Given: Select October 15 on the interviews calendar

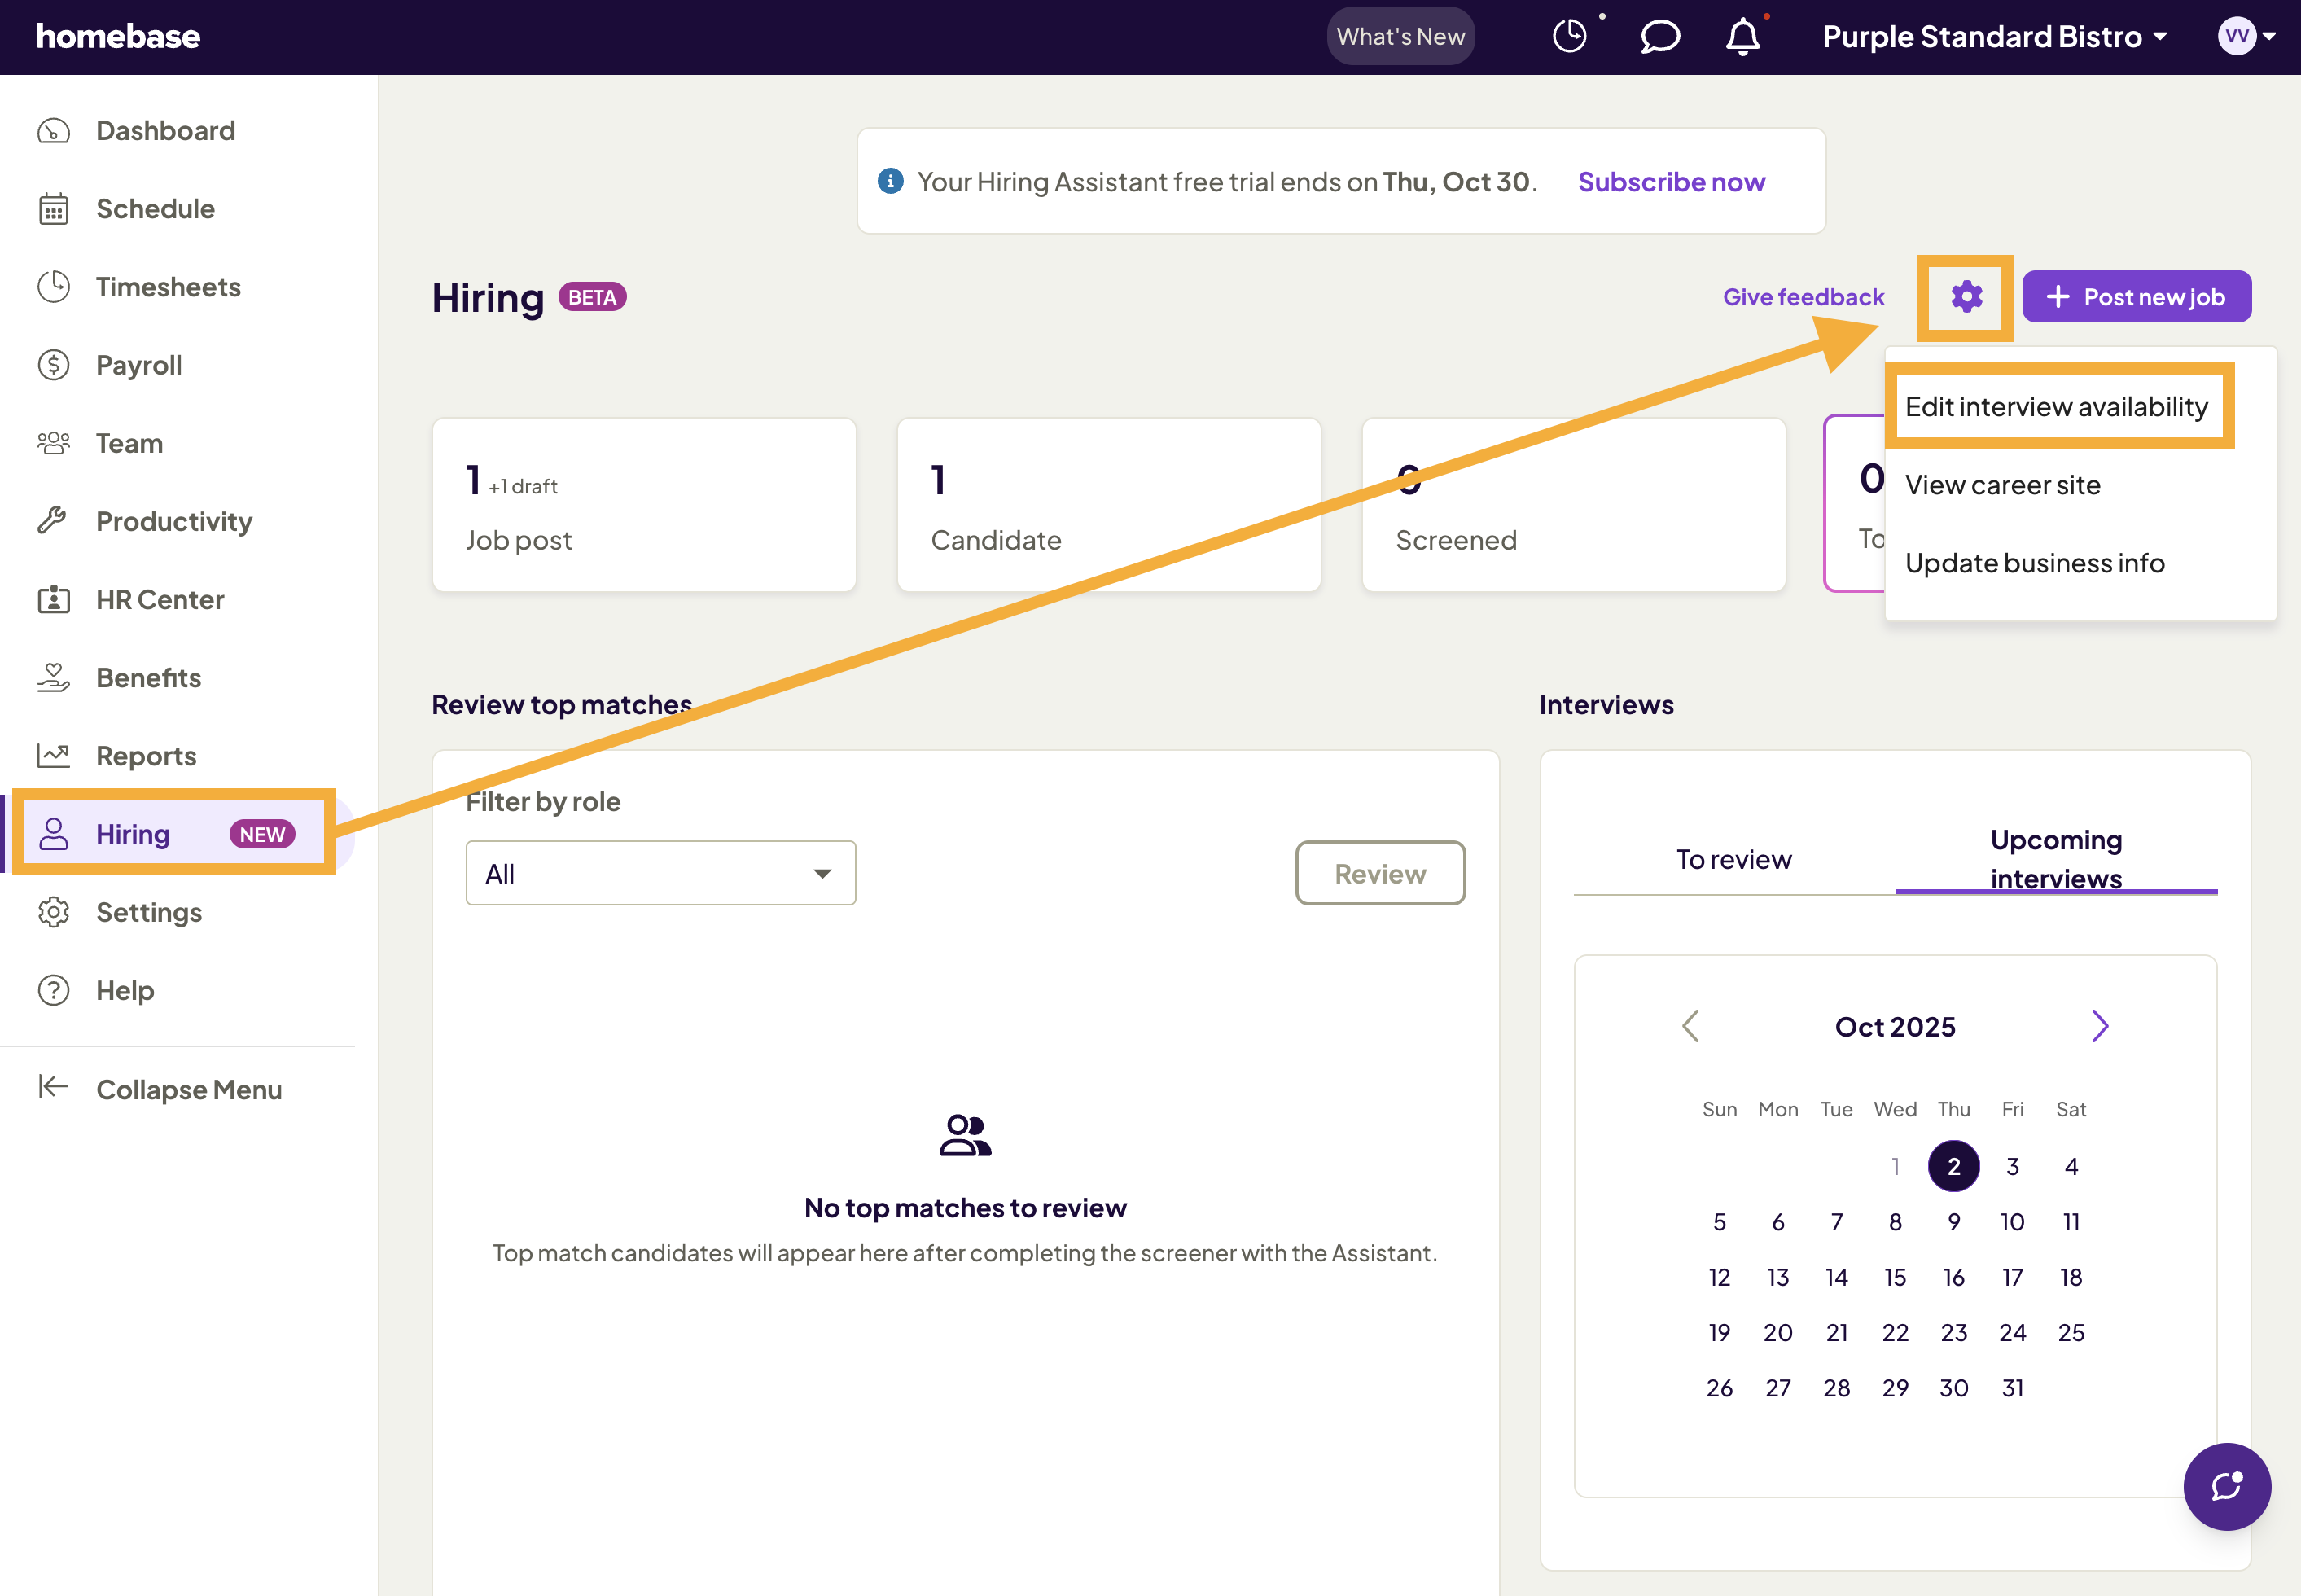Looking at the screenshot, I should 1895,1277.
